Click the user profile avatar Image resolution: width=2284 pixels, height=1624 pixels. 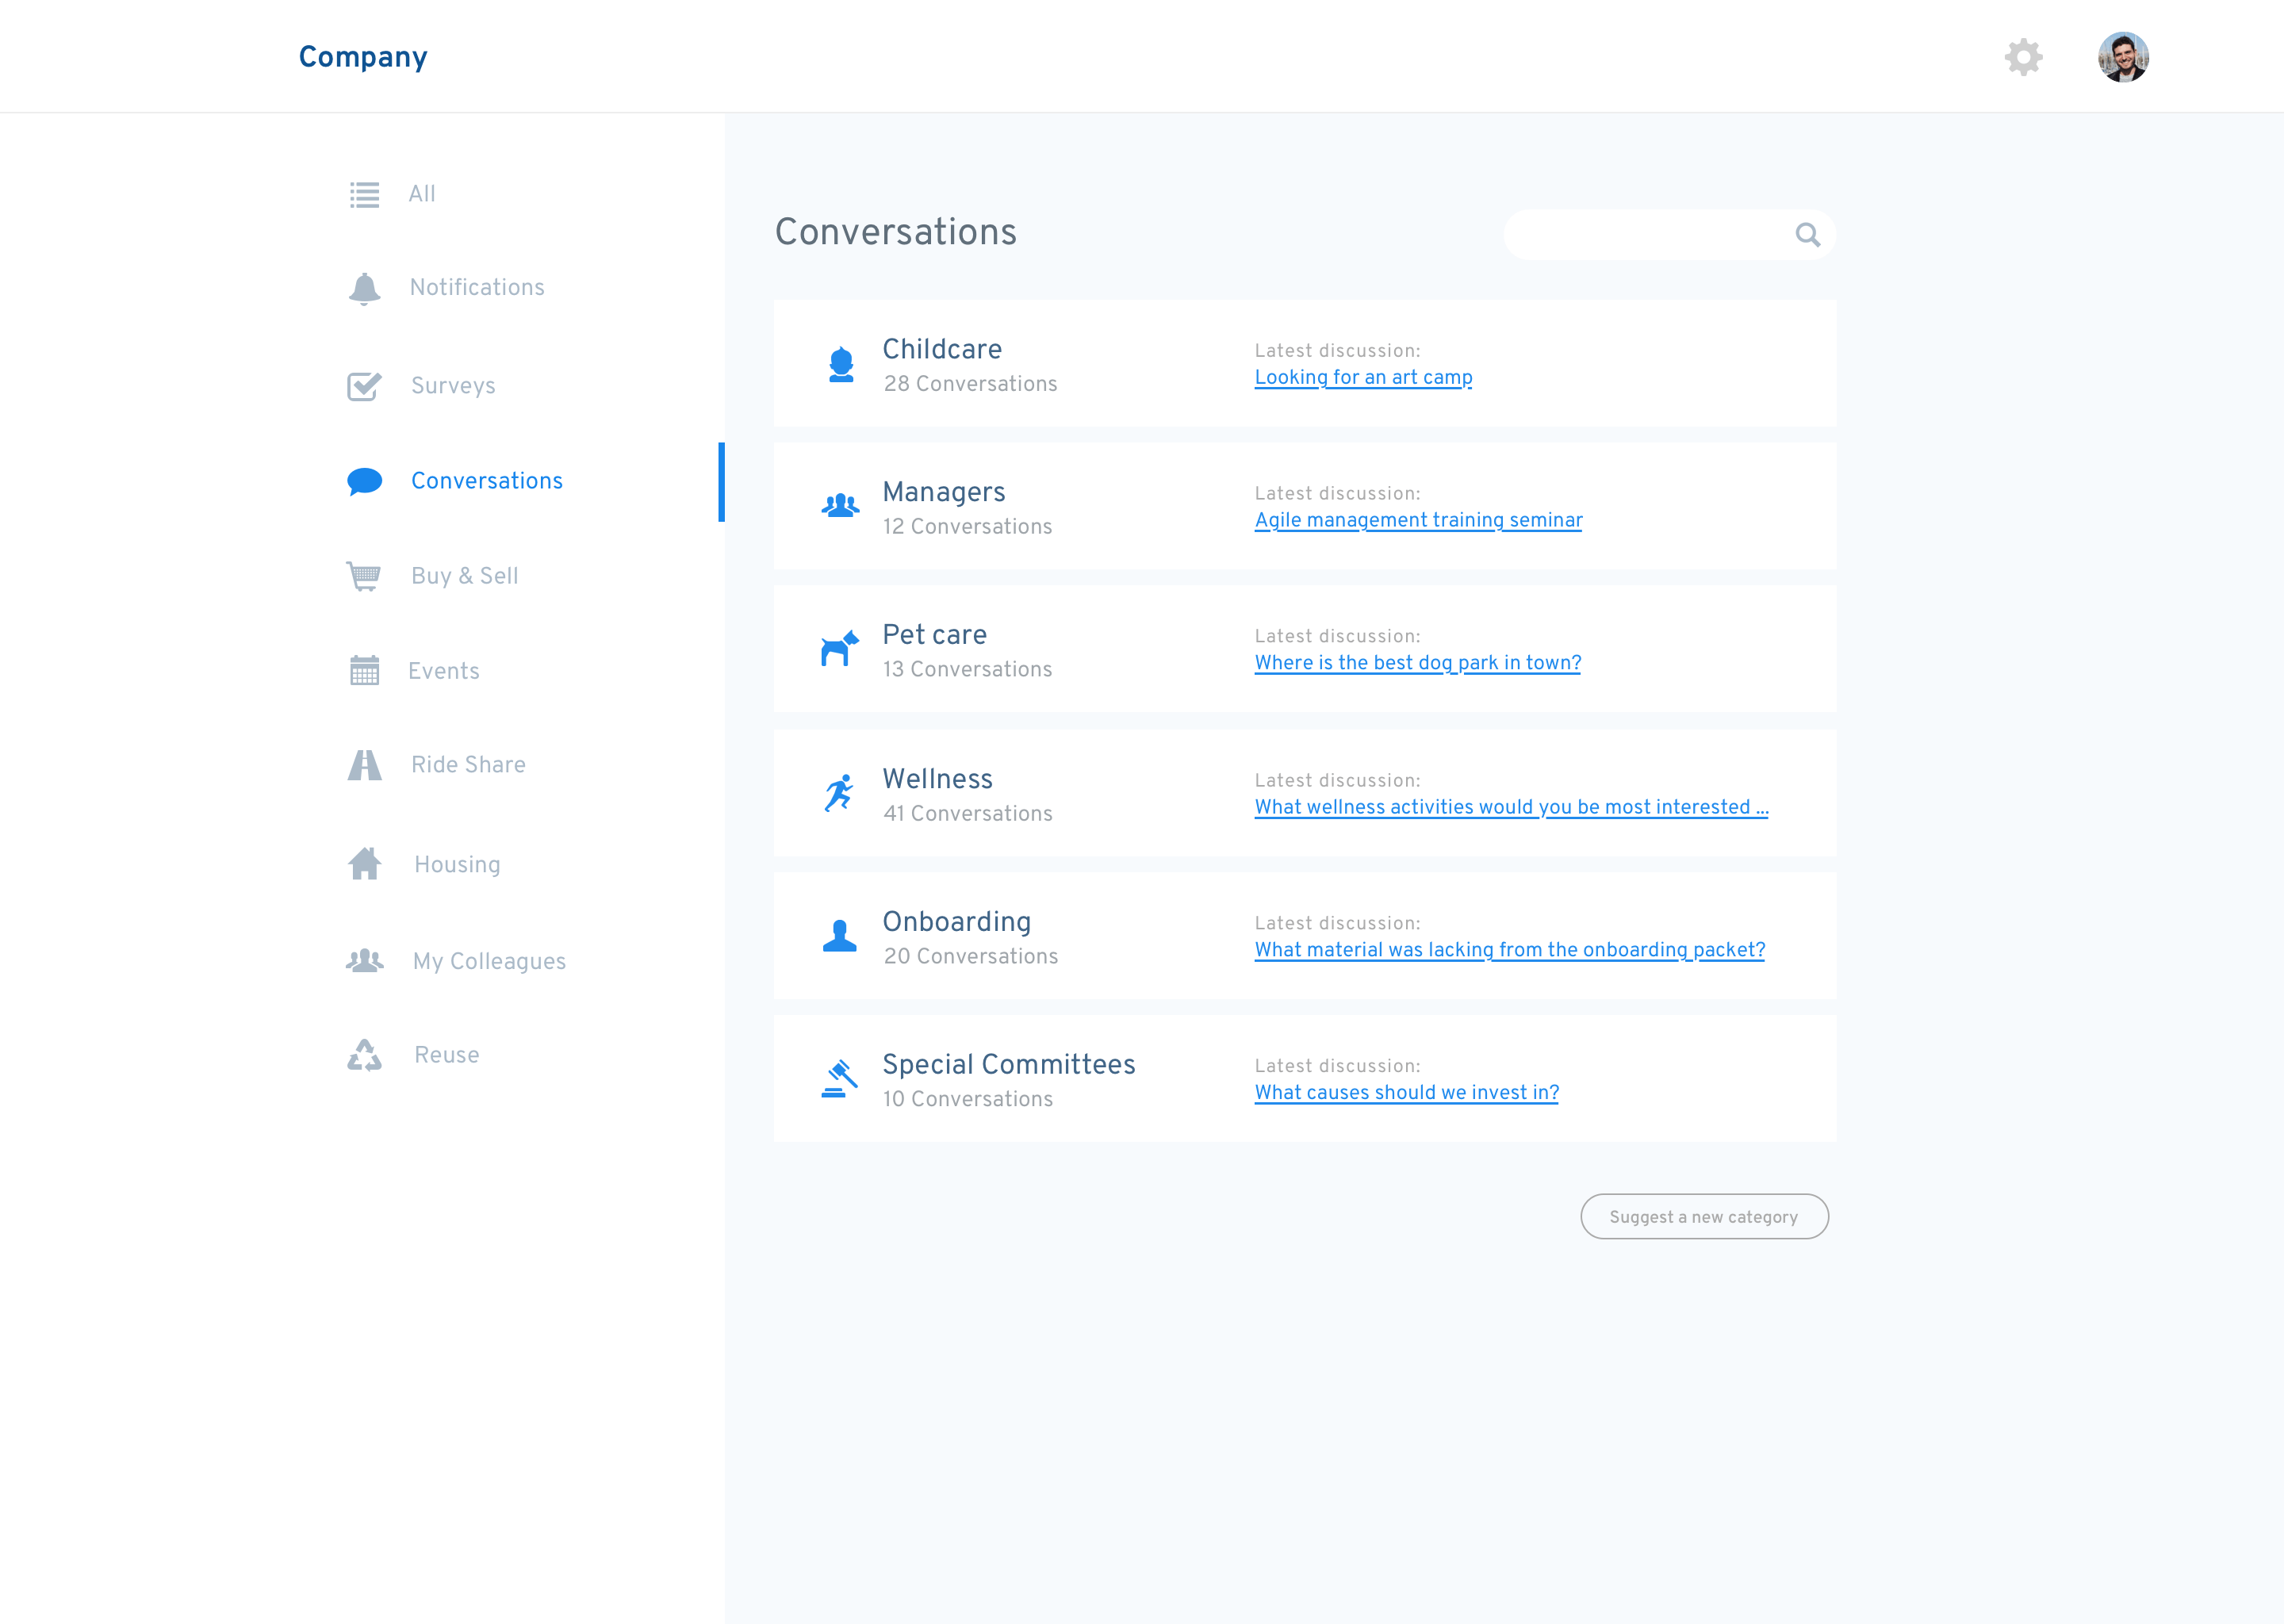pos(2122,57)
